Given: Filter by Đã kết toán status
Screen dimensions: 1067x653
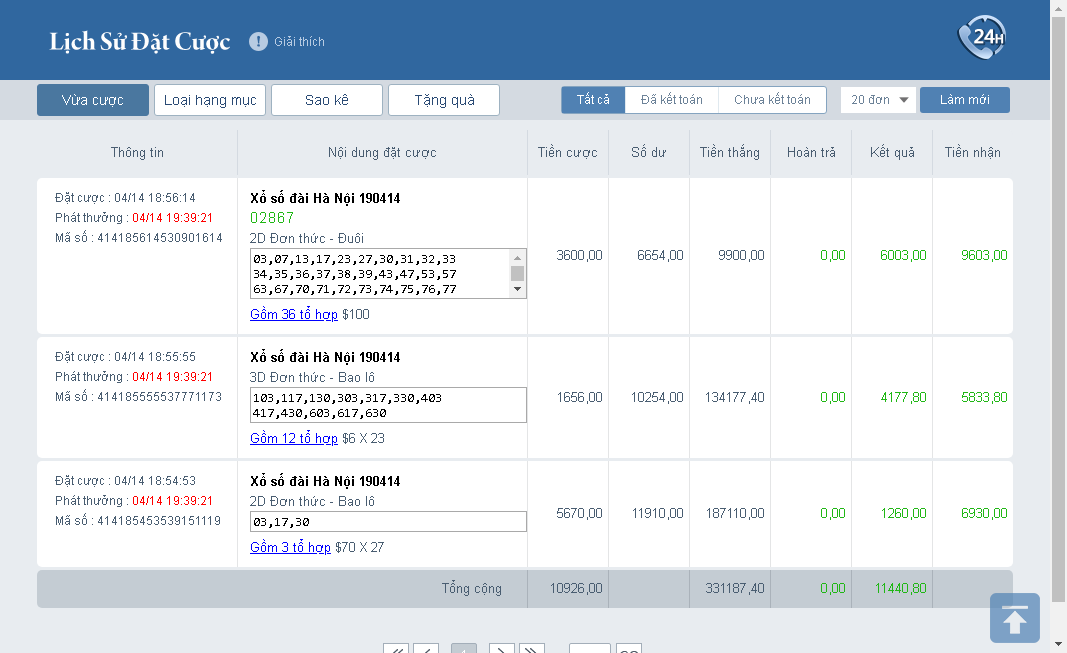Looking at the screenshot, I should (671, 100).
